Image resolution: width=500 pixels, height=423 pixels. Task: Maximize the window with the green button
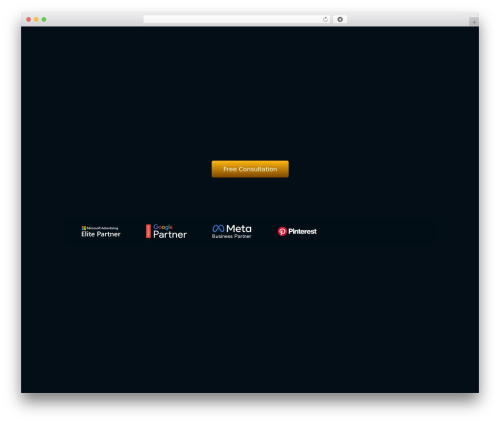(x=44, y=19)
